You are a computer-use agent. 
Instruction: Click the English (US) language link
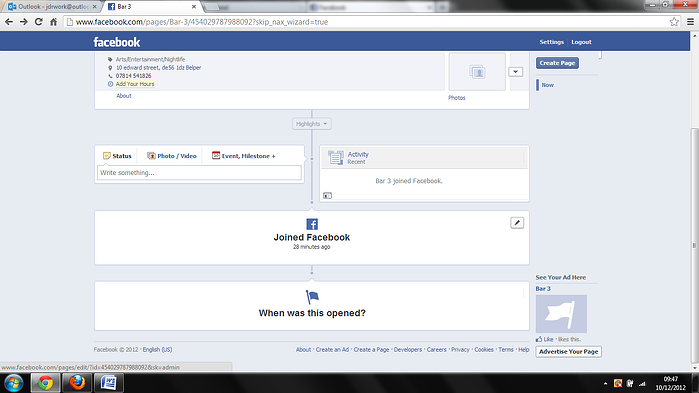coord(157,349)
